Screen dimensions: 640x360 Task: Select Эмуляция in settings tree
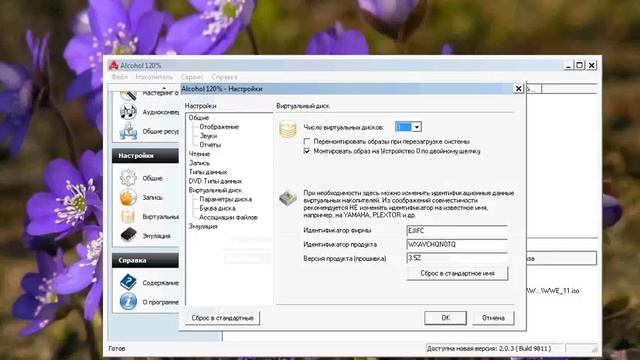point(203,226)
